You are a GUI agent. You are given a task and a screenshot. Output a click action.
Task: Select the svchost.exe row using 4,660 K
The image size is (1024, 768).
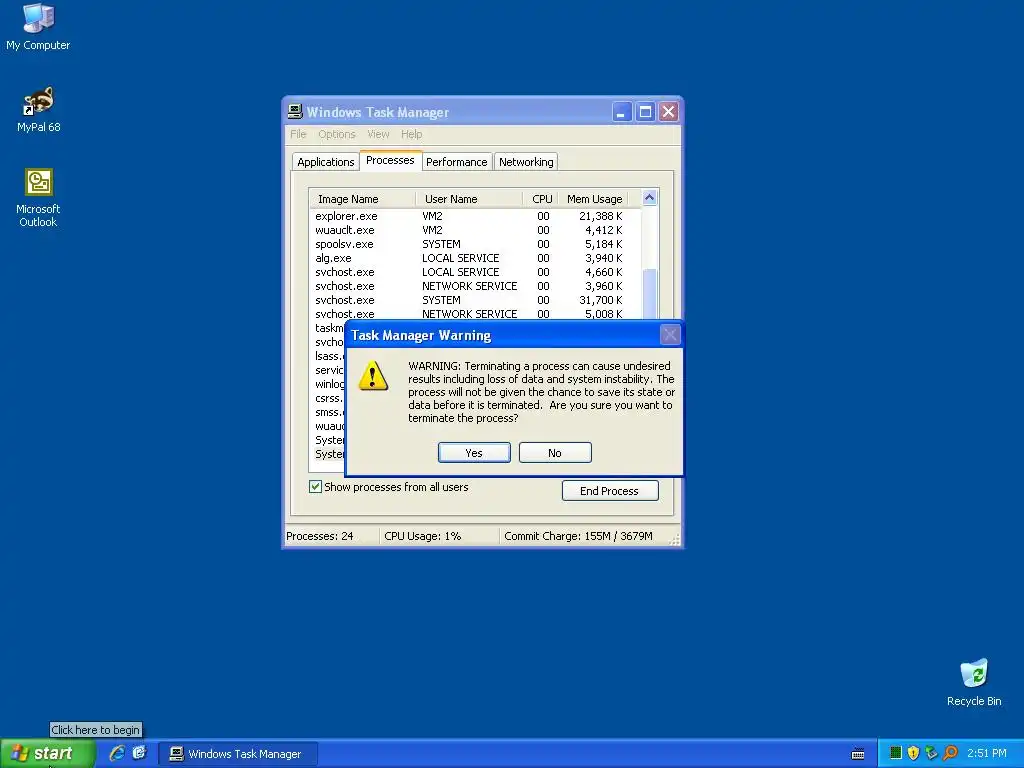(x=469, y=272)
